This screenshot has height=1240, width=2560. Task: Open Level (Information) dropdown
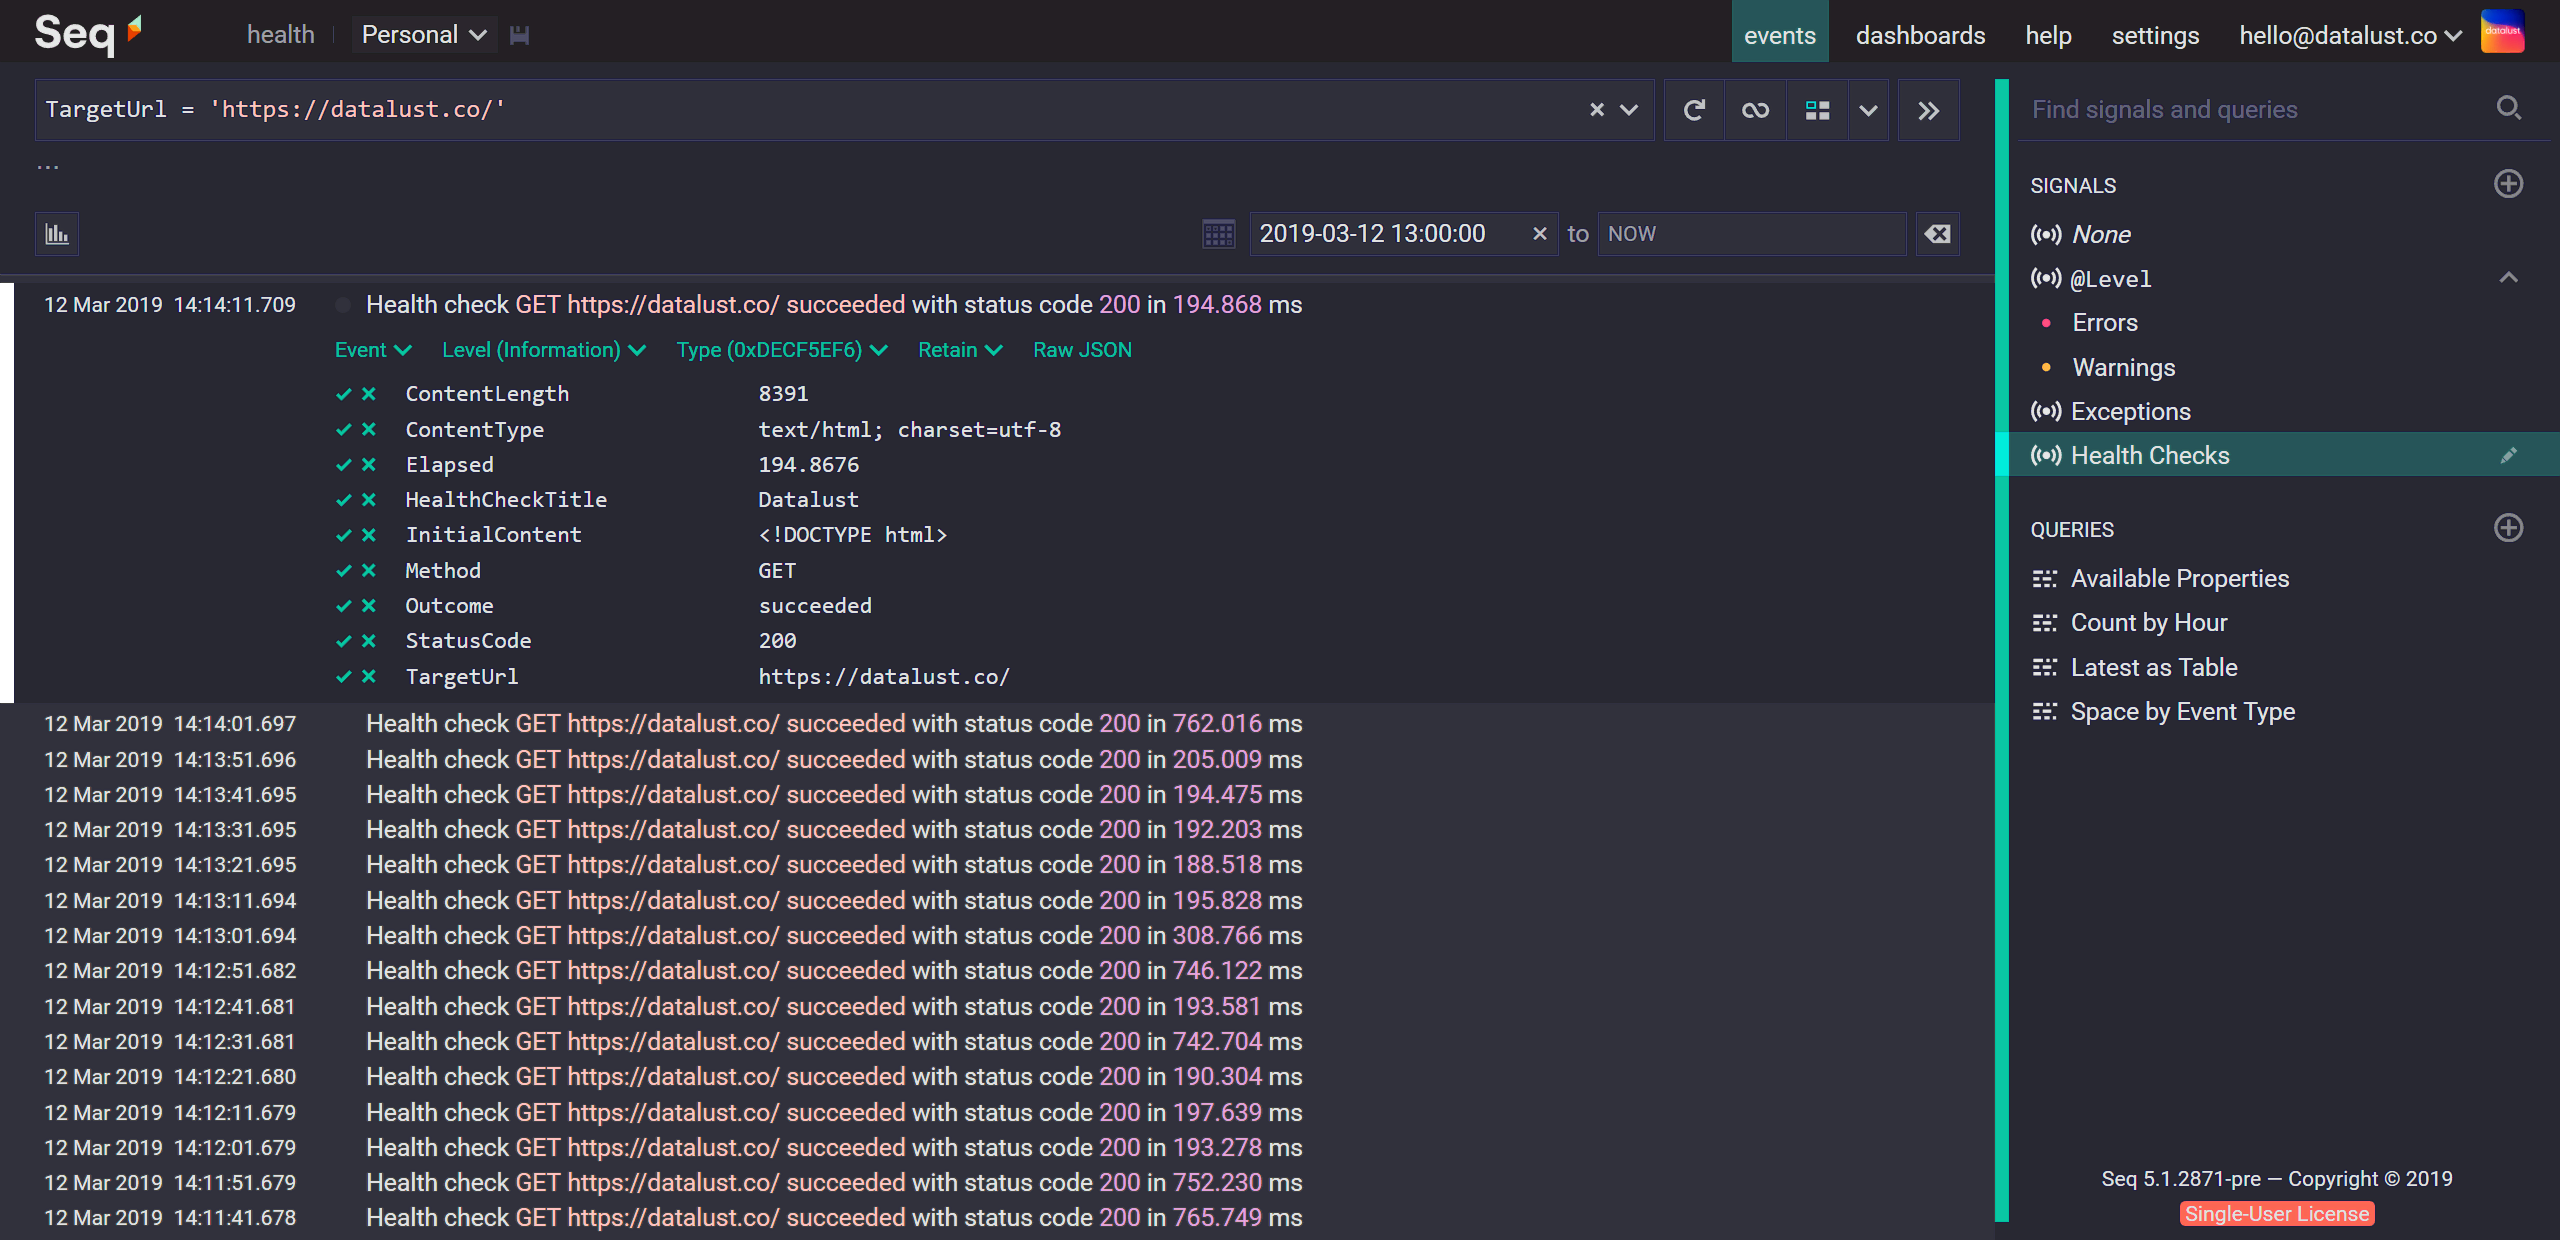point(544,350)
